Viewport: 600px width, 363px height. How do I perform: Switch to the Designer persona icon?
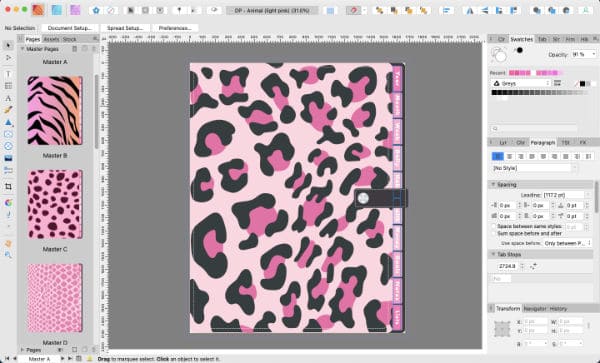[57, 10]
